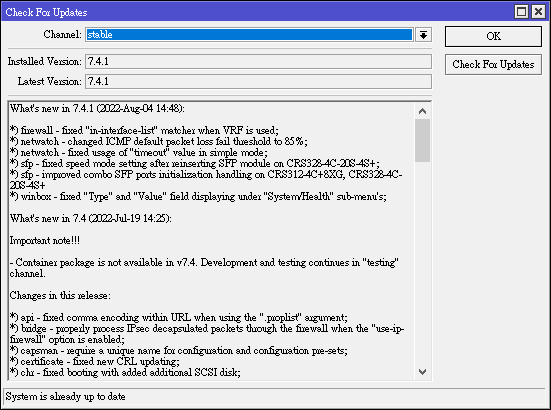
Task: Select the stable channel field
Action: coord(249,35)
